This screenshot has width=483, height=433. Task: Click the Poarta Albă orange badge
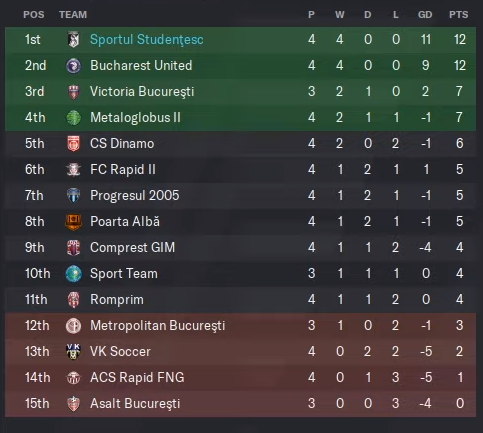(x=73, y=222)
